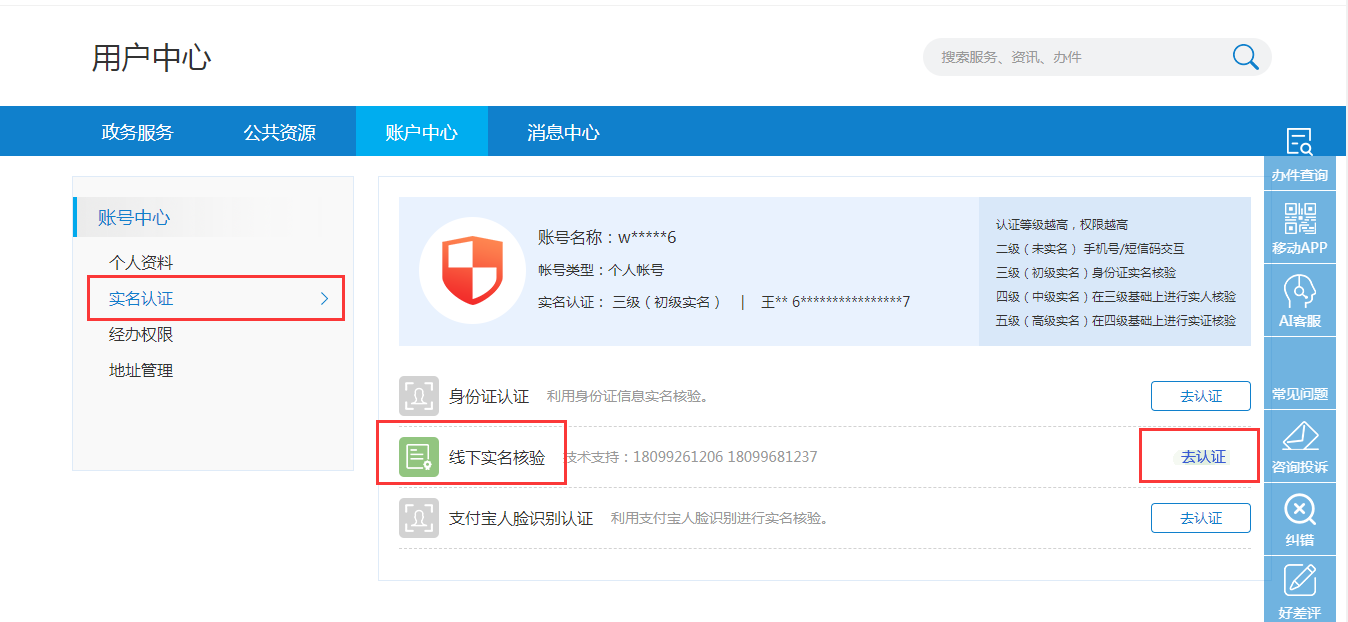The height and width of the screenshot is (622, 1348).
Task: Click the 支付宝人脸识别认证 icon
Action: coord(420,517)
